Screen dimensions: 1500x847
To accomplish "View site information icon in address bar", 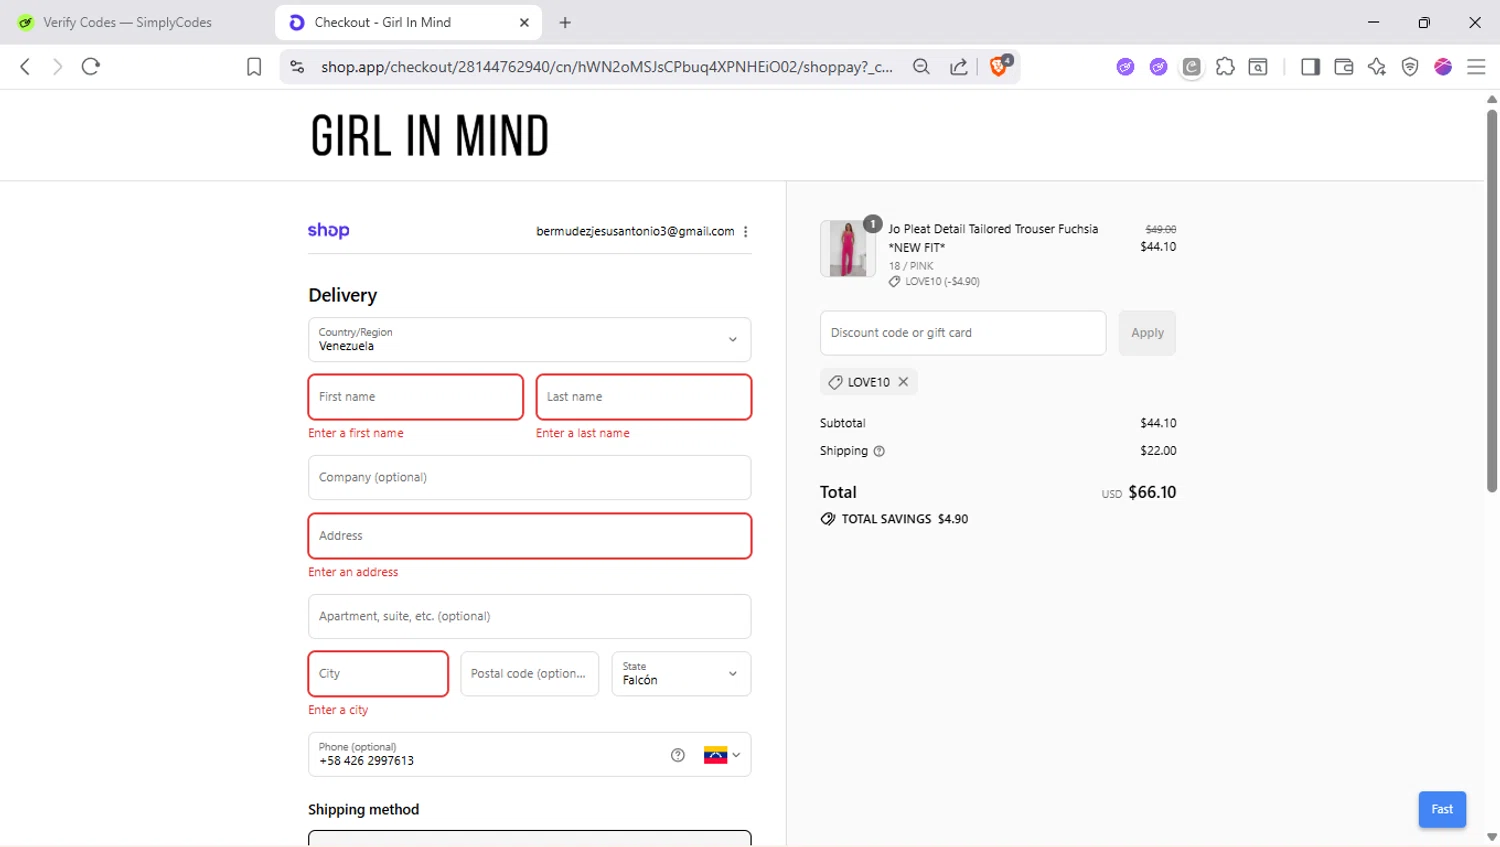I will coord(297,67).
